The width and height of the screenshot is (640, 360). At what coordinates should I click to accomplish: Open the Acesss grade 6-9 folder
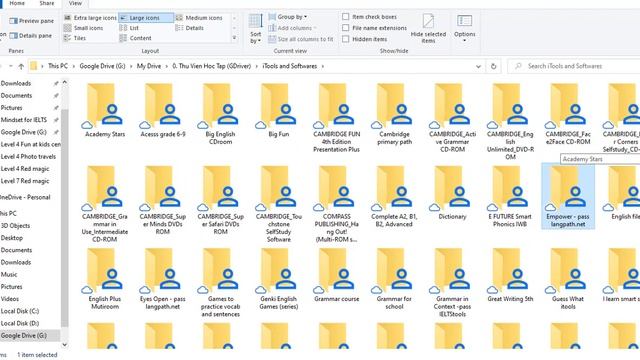point(162,110)
